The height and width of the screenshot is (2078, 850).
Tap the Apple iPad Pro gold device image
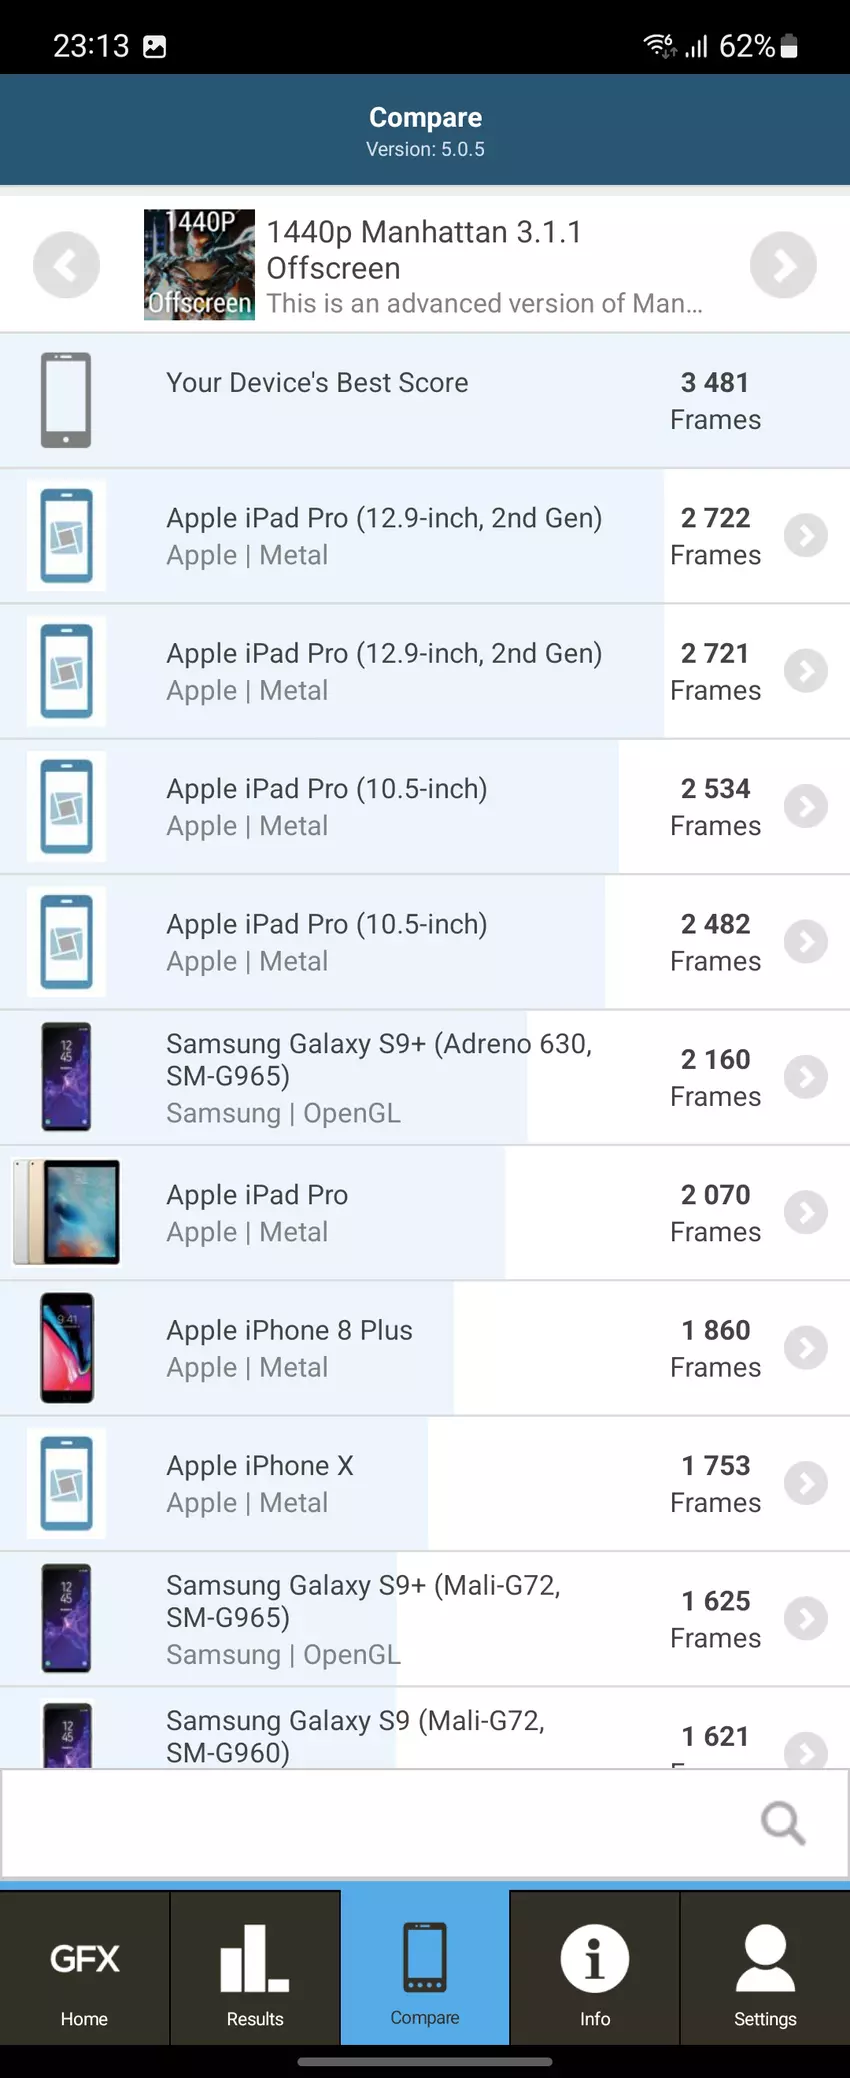(x=67, y=1212)
